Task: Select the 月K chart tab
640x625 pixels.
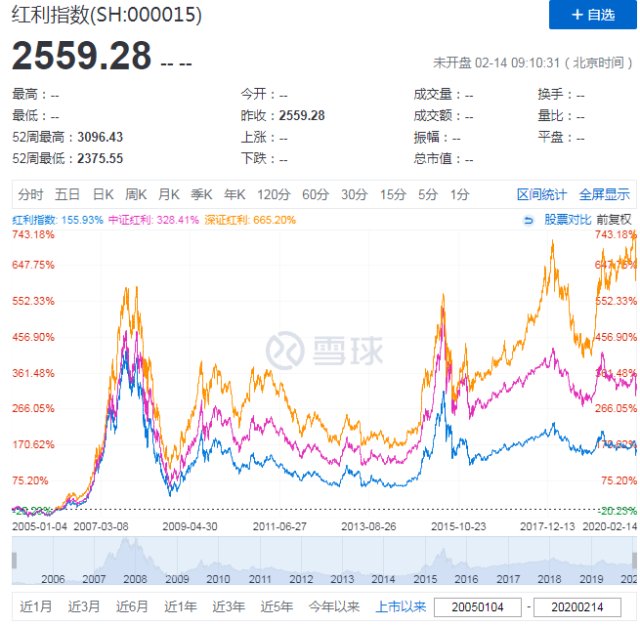Action: pyautogui.click(x=169, y=194)
